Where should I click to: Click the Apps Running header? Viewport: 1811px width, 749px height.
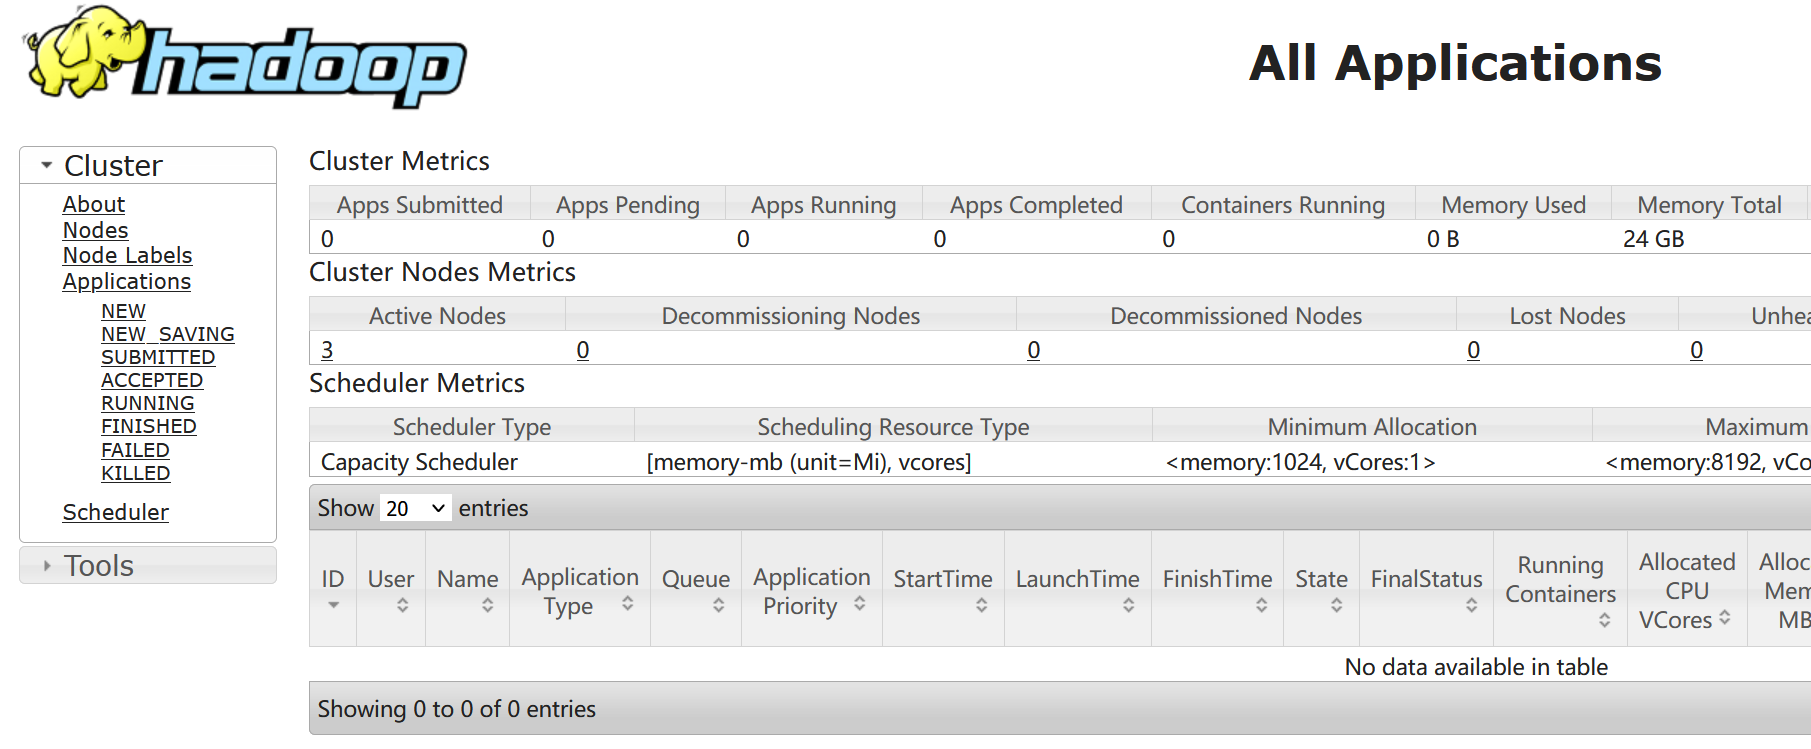click(824, 205)
